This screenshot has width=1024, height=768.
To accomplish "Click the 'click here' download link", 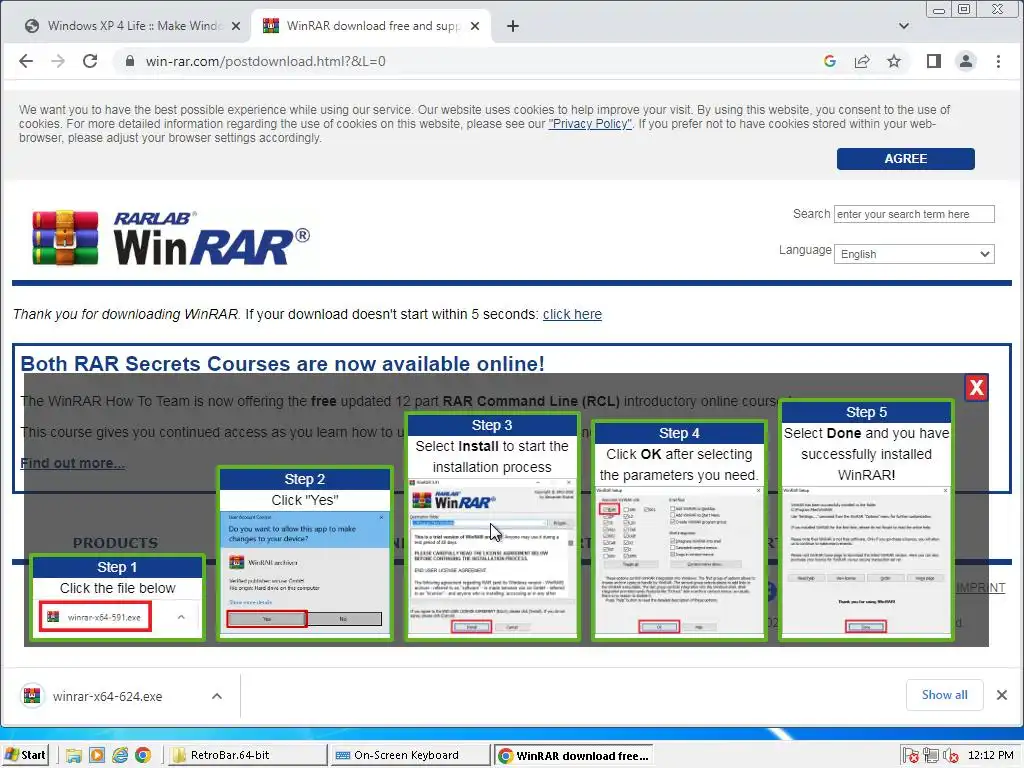I will click(572, 314).
